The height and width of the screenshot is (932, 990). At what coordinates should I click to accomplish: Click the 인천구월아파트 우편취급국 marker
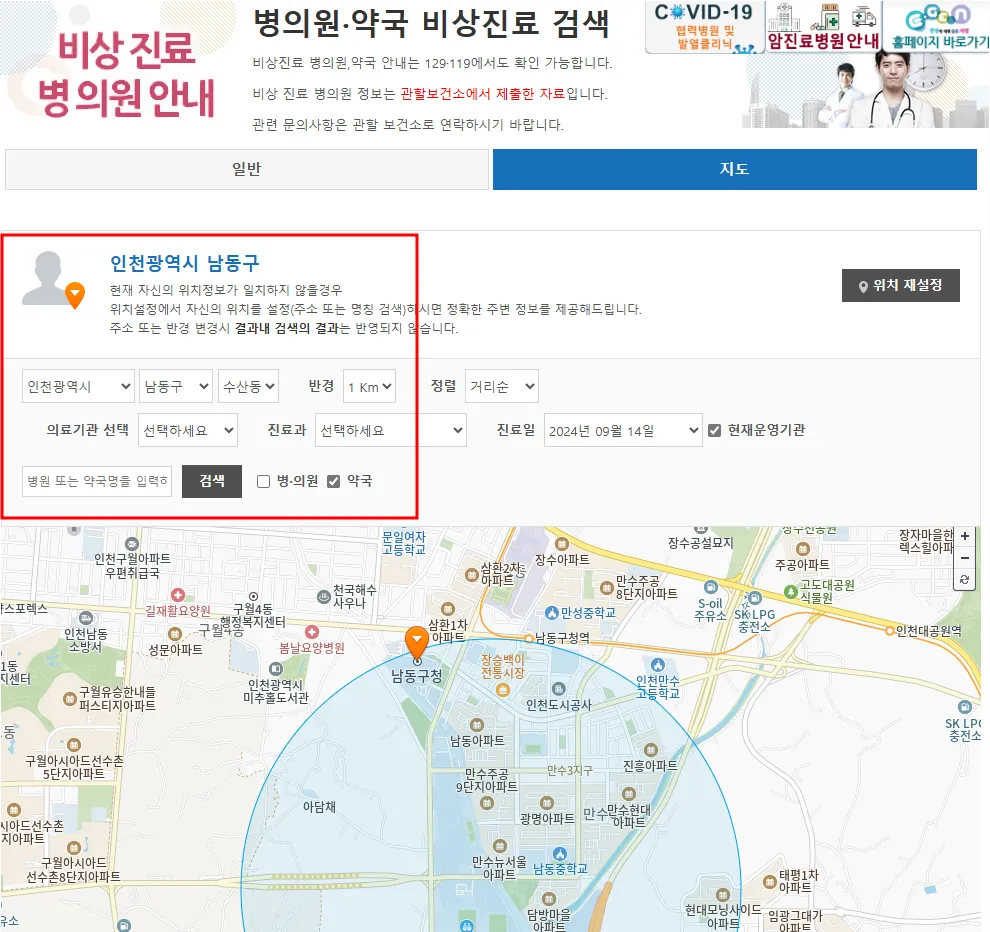(x=132, y=544)
